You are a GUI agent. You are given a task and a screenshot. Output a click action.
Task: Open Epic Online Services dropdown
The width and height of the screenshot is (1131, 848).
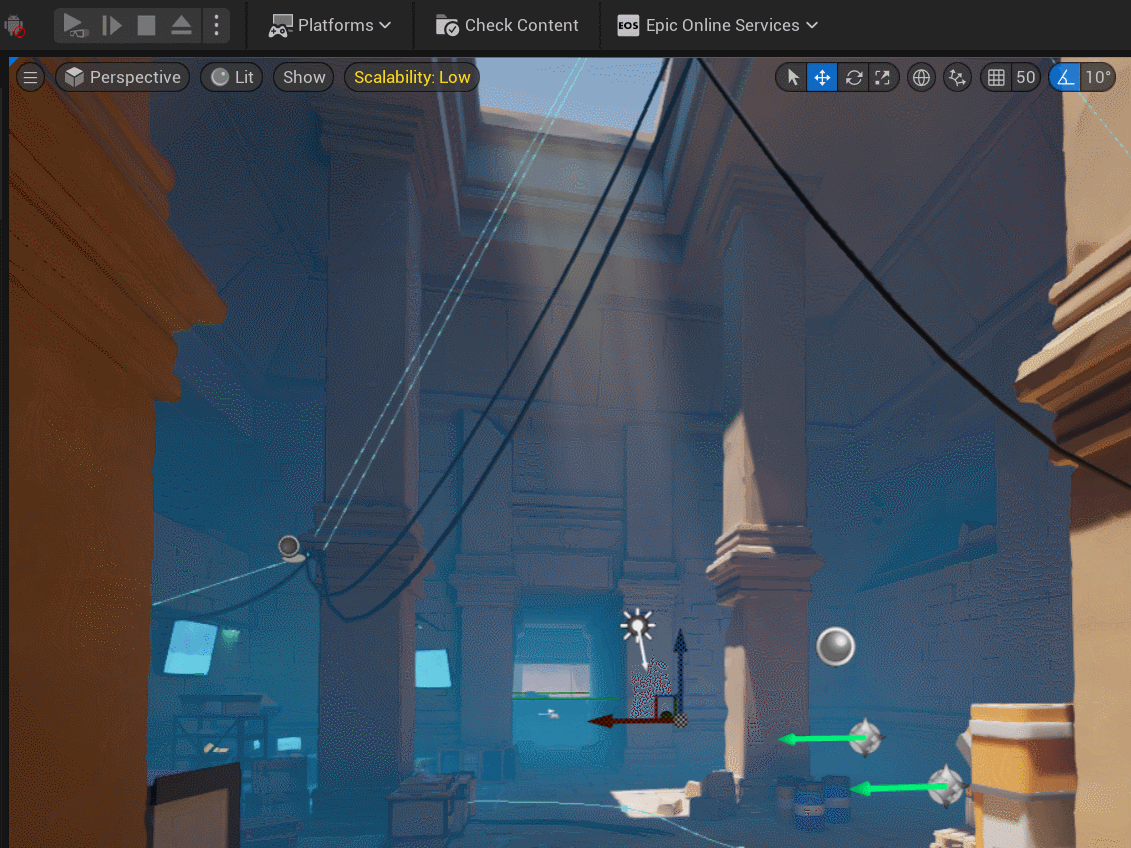click(x=718, y=26)
